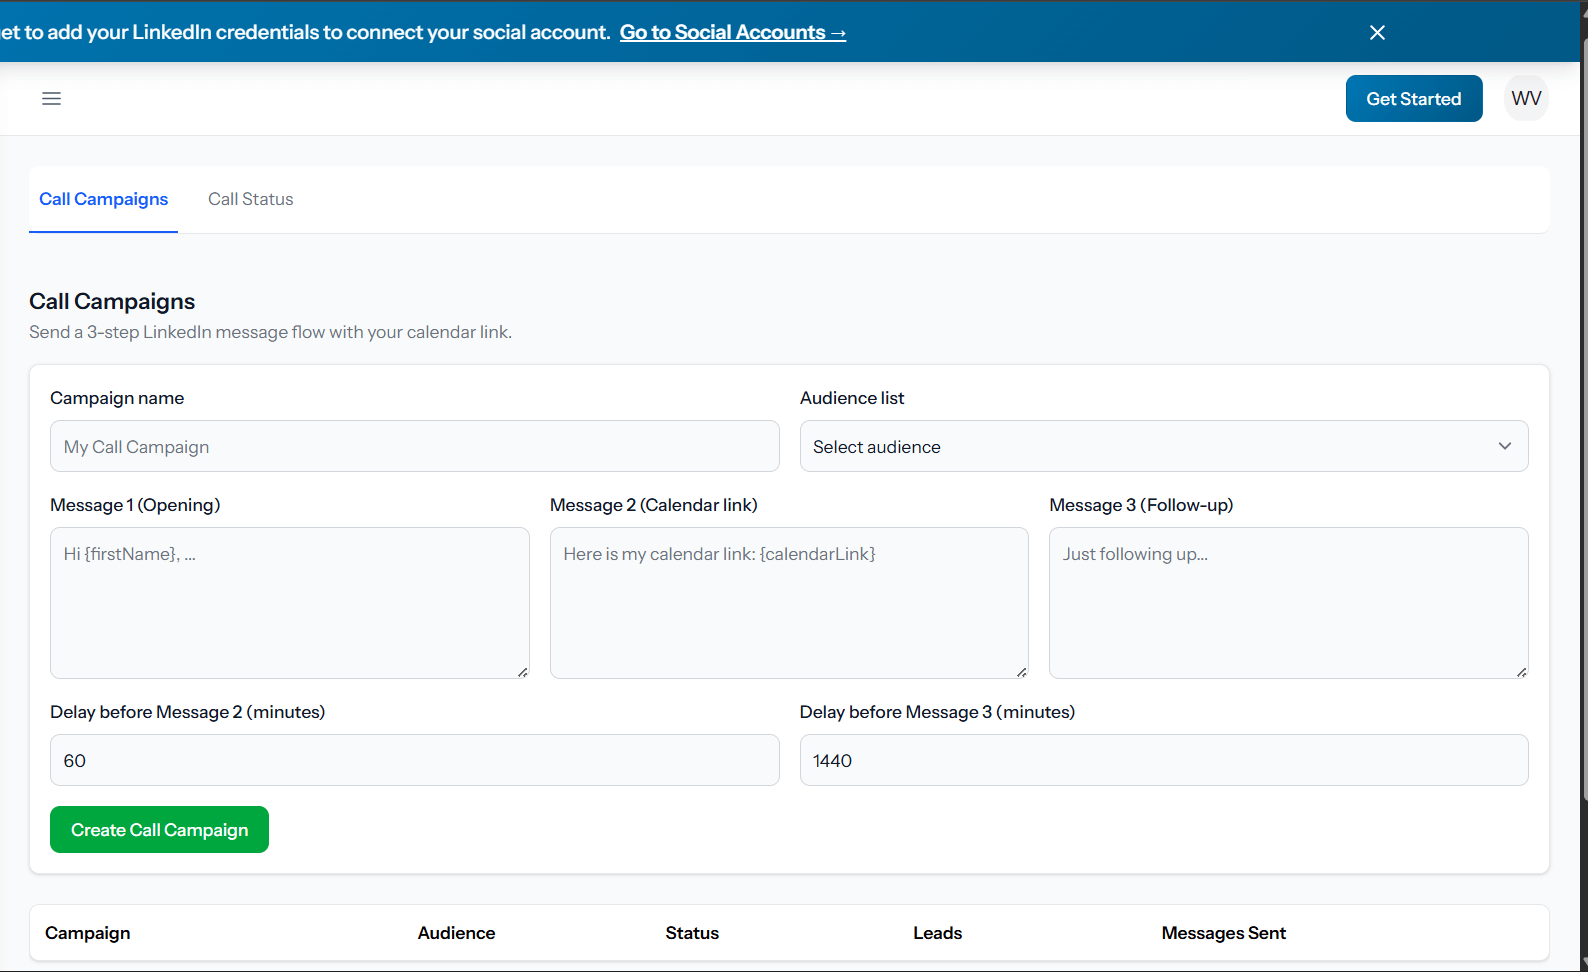Click the Messages Sent column header
Screen dimensions: 1588x972
1223,933
